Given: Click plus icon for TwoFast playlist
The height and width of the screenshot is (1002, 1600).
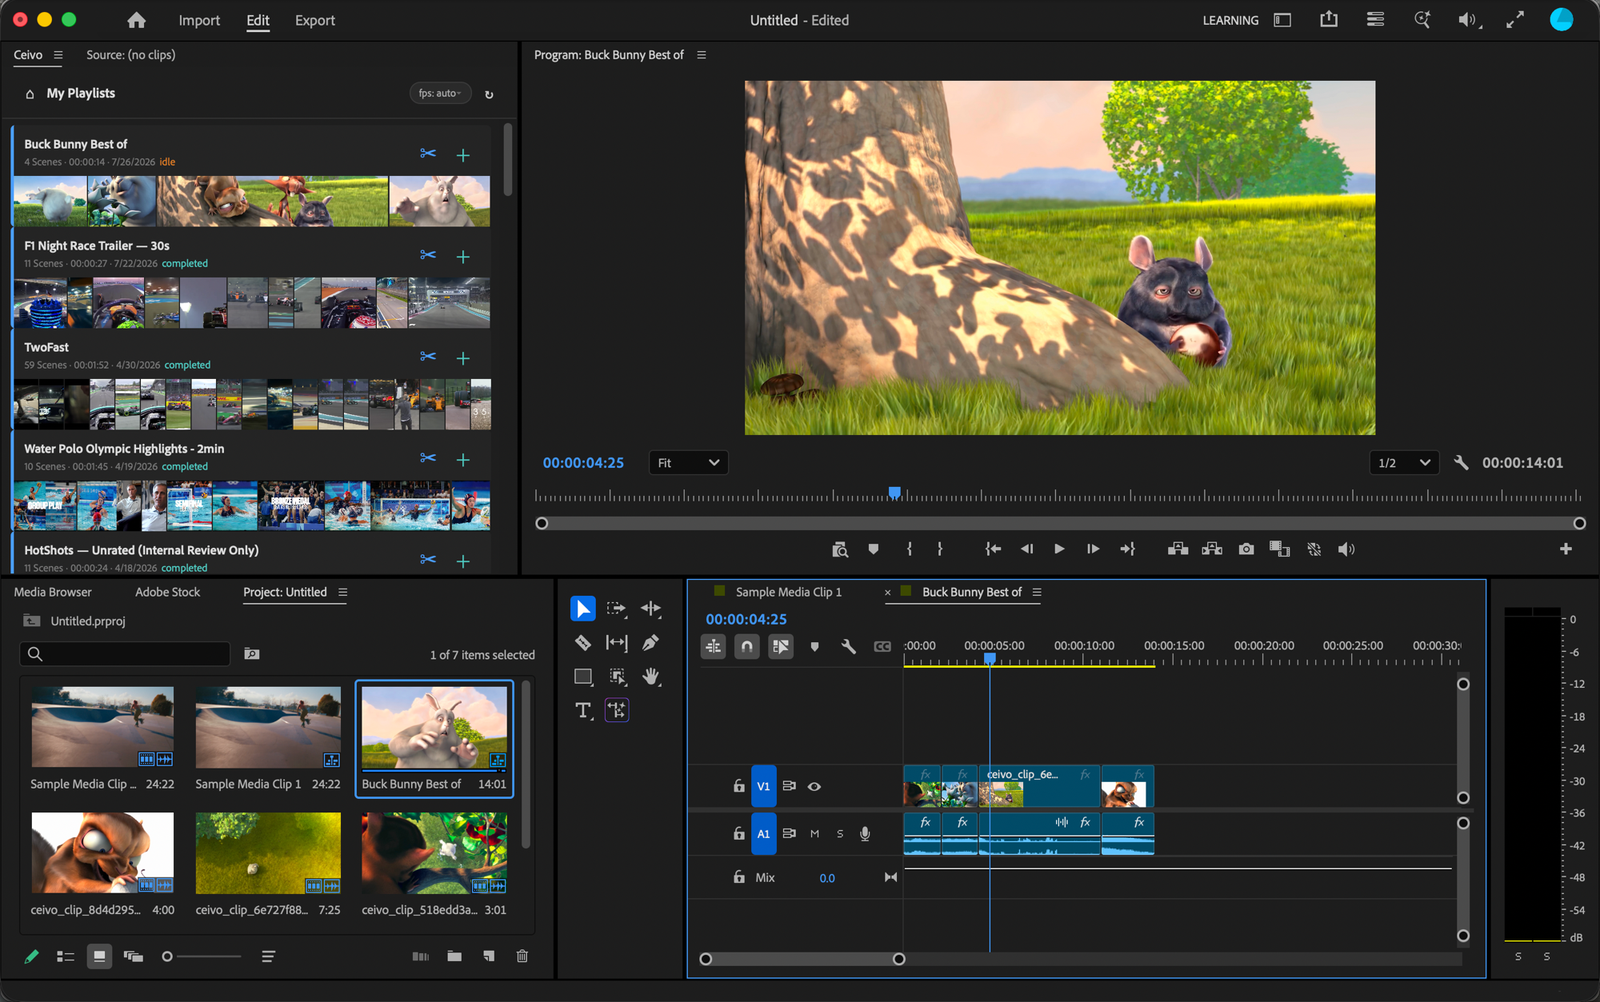Looking at the screenshot, I should 463,358.
